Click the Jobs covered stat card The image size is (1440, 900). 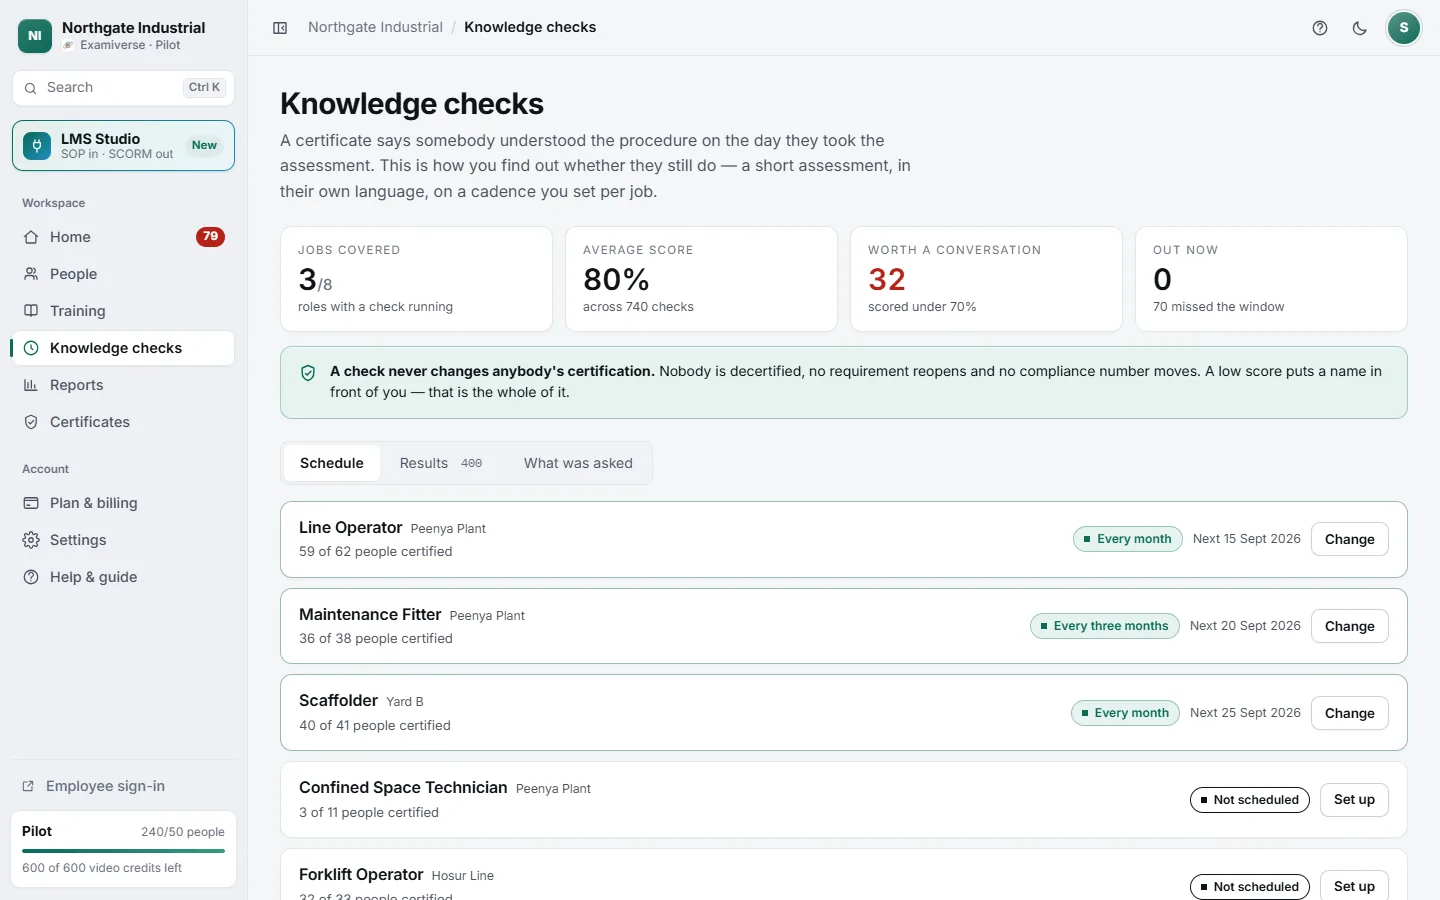[416, 279]
